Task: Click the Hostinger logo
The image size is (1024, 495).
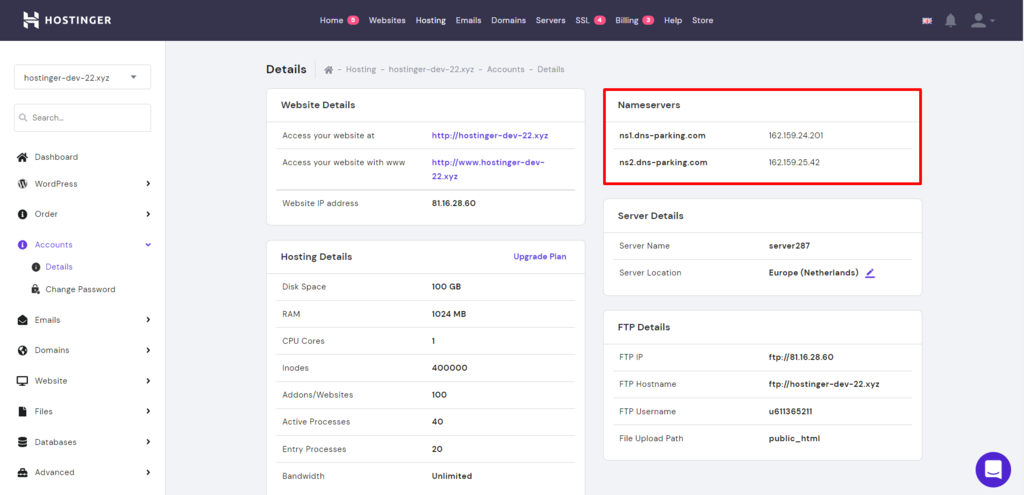Action: [x=67, y=20]
